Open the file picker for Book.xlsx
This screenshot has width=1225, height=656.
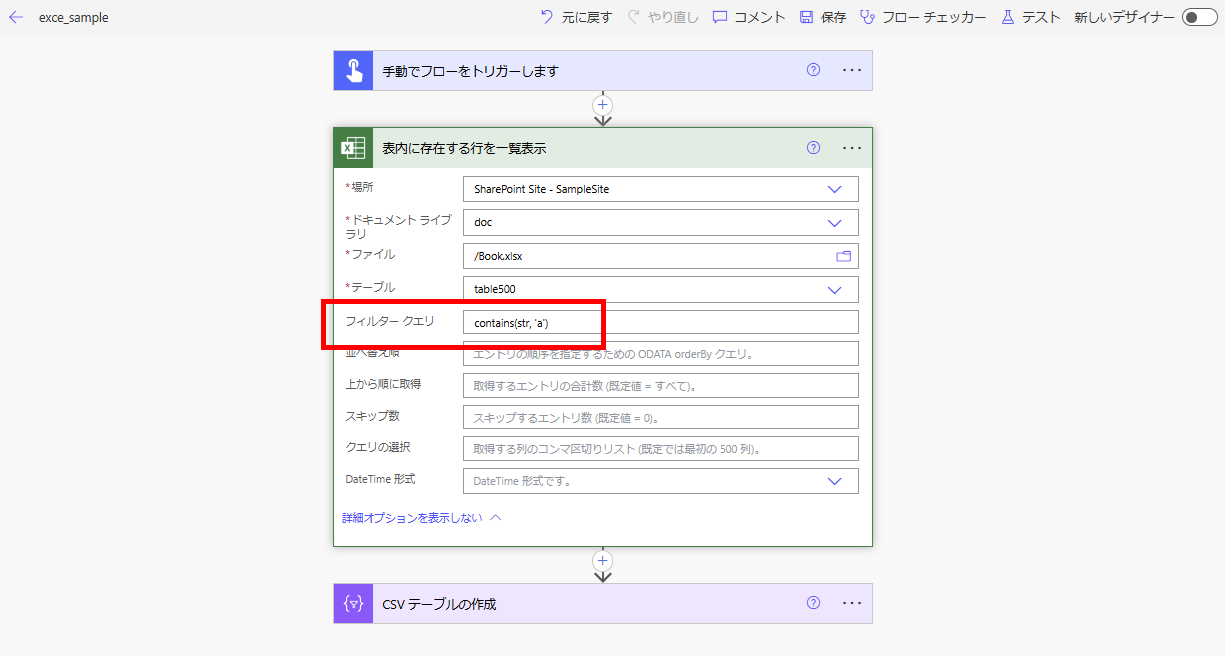click(843, 255)
